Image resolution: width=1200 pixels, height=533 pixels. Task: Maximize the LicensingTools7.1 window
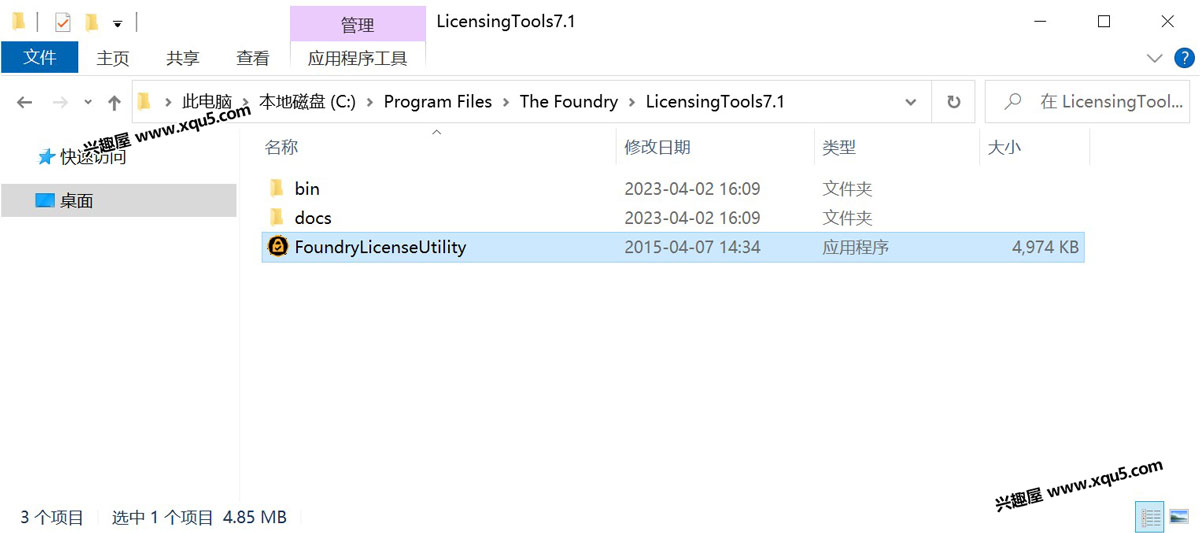pos(1104,21)
